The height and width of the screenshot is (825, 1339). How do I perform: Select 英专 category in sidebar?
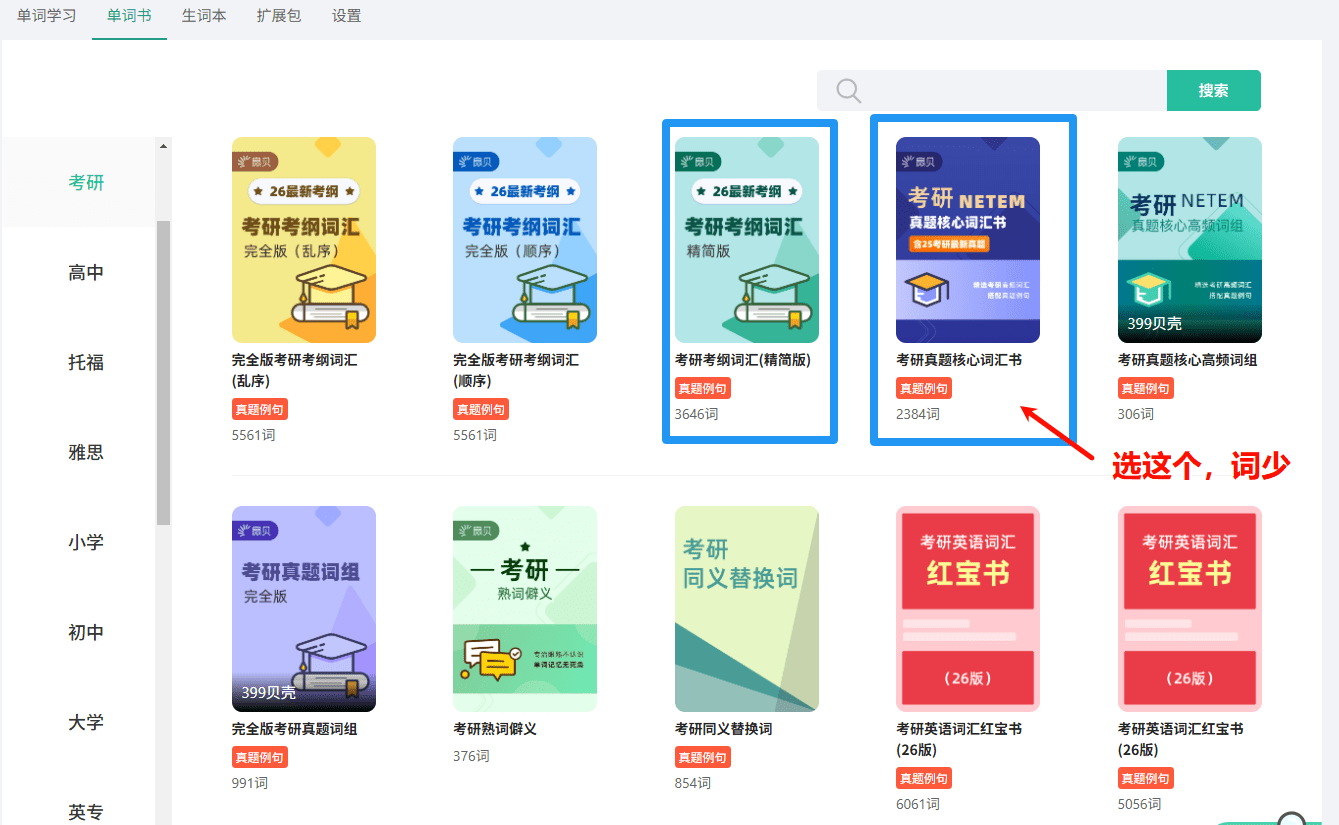[x=86, y=812]
